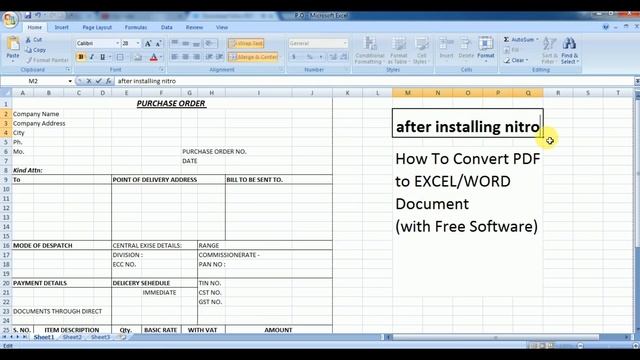Open Clipboard group dialog launcher
The width and height of the screenshot is (640, 360).
(x=68, y=69)
